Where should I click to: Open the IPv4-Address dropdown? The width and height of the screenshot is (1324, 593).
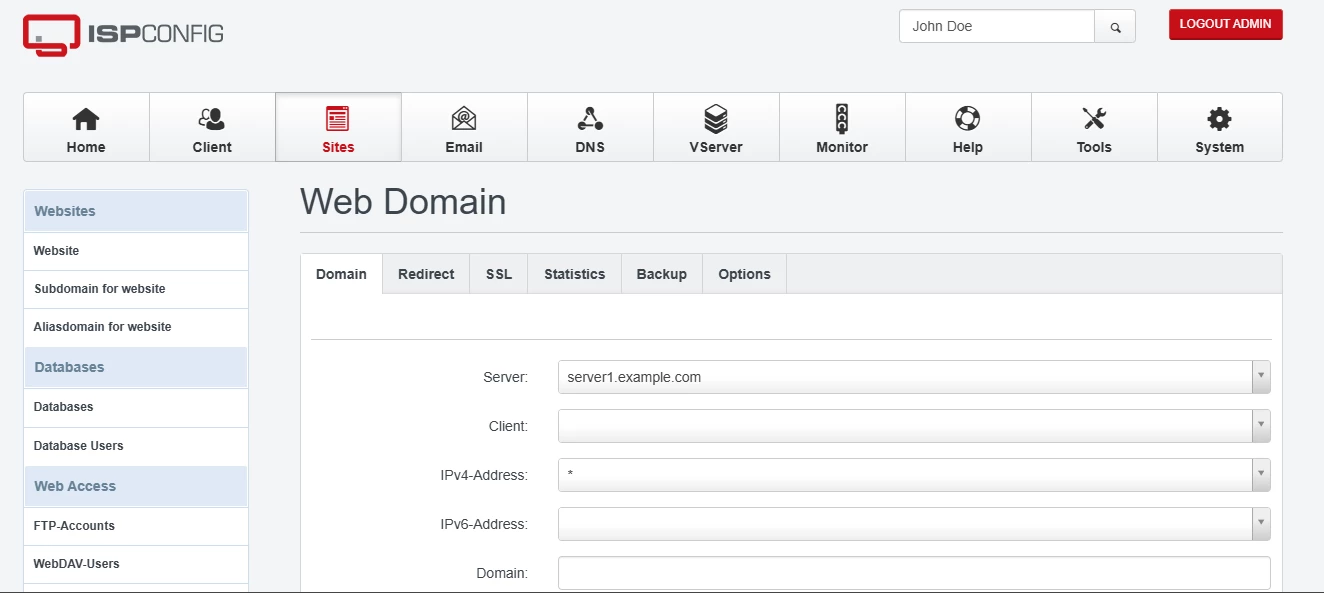pos(1259,475)
